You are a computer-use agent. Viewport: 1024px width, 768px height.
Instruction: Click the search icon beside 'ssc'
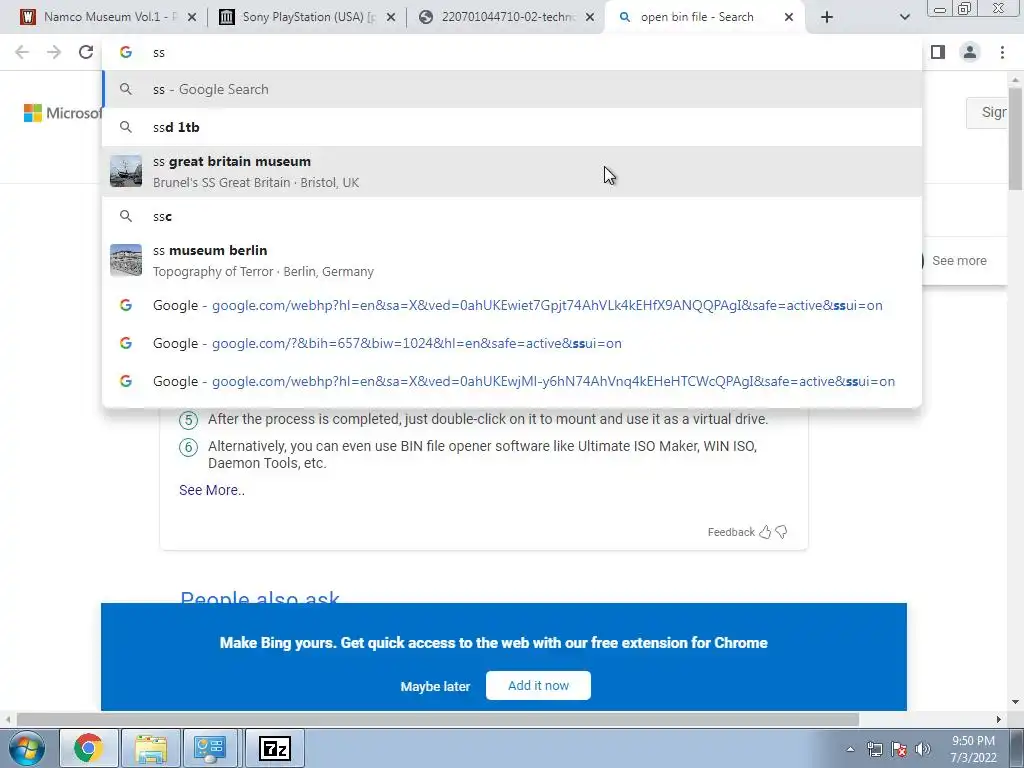126,216
